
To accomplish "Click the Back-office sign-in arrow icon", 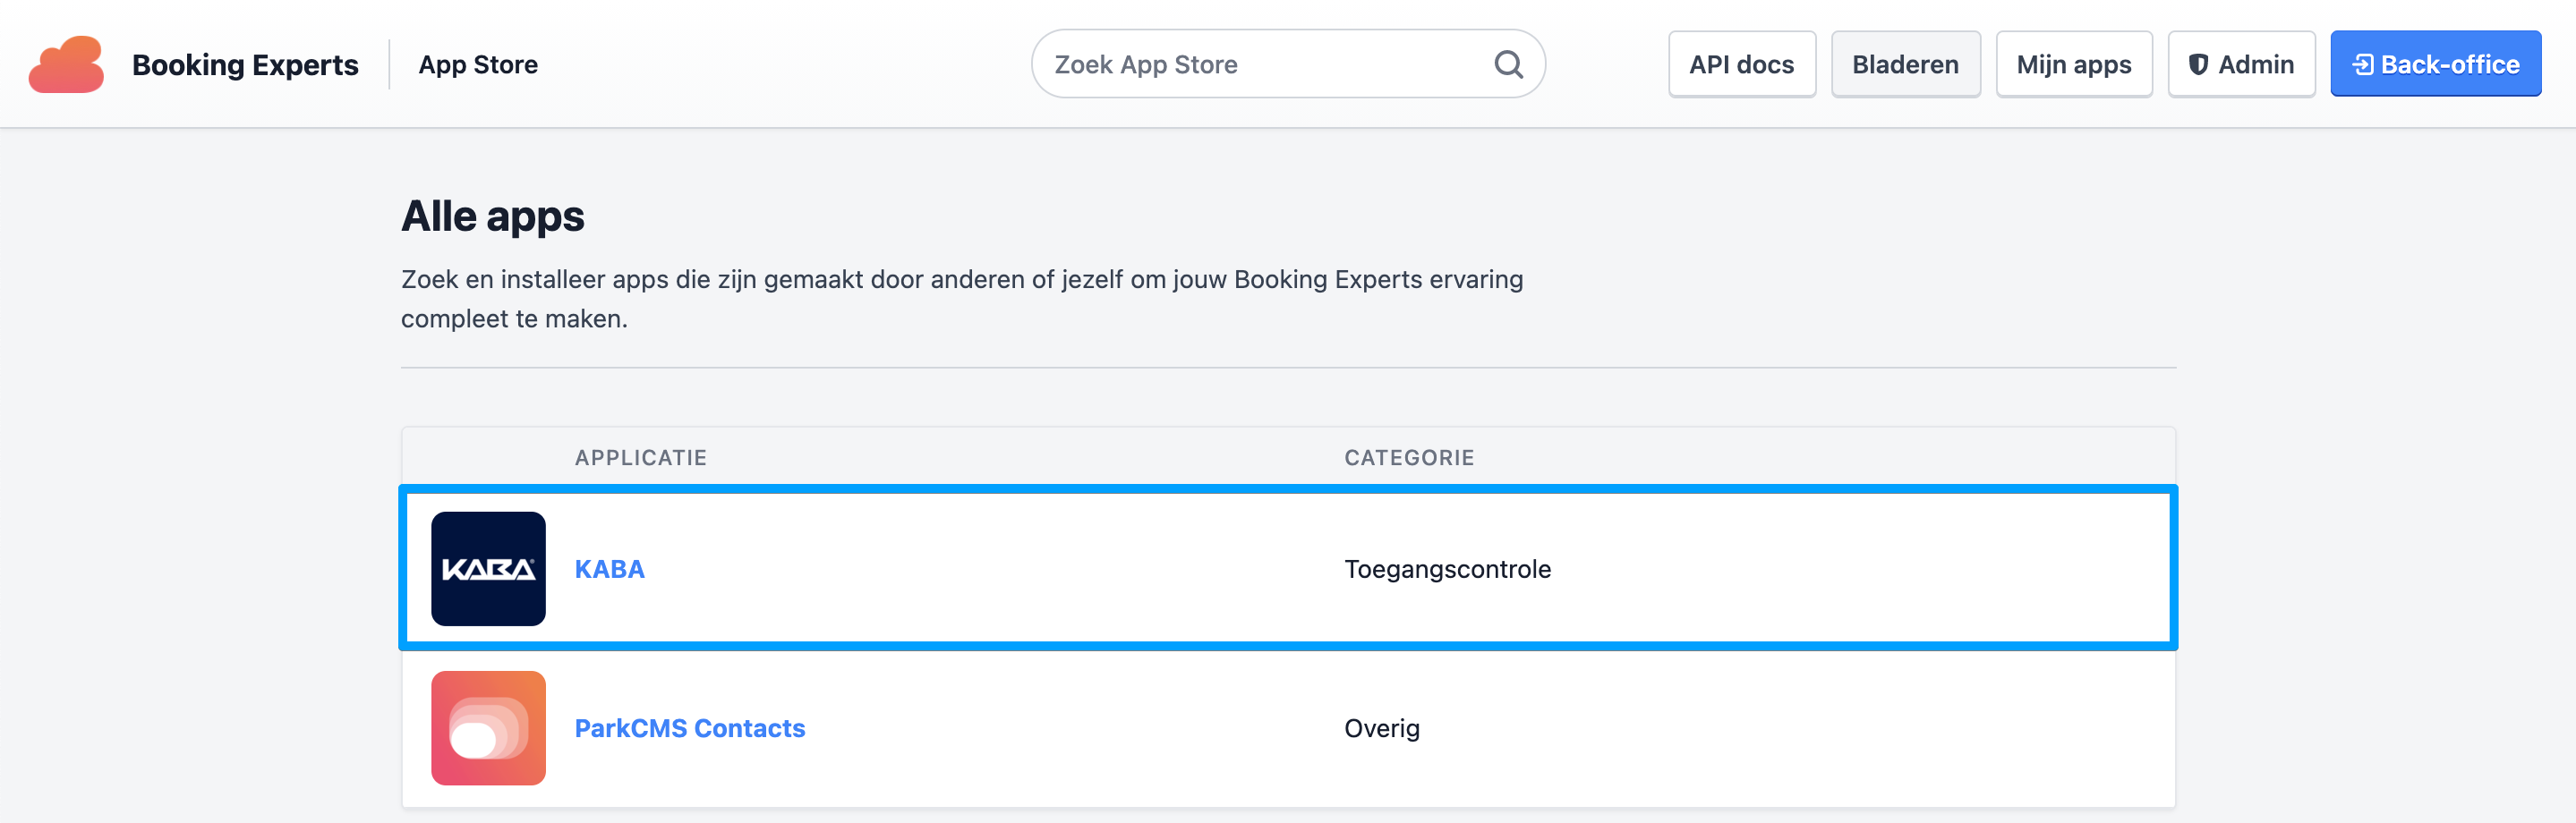I will [2363, 65].
